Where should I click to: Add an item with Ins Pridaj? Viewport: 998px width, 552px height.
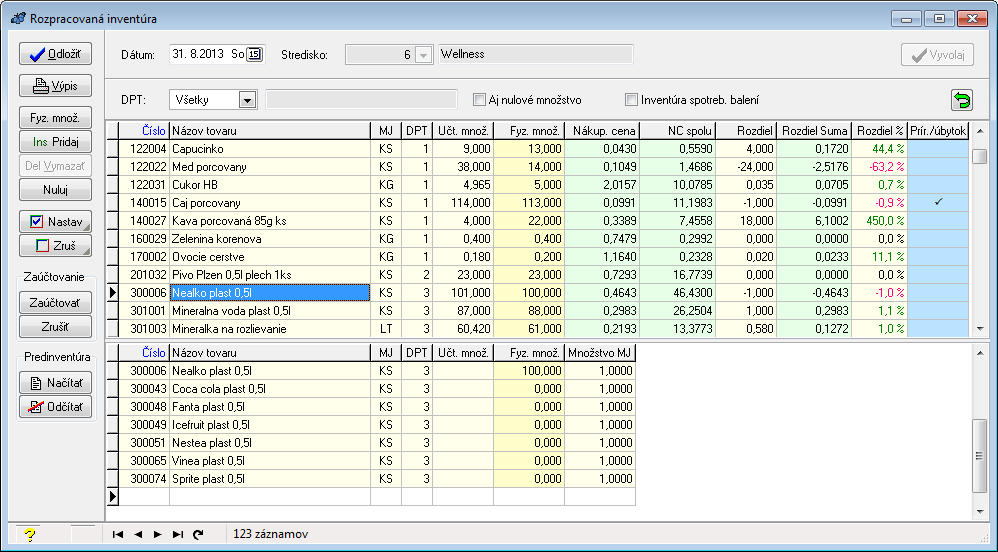[x=55, y=142]
